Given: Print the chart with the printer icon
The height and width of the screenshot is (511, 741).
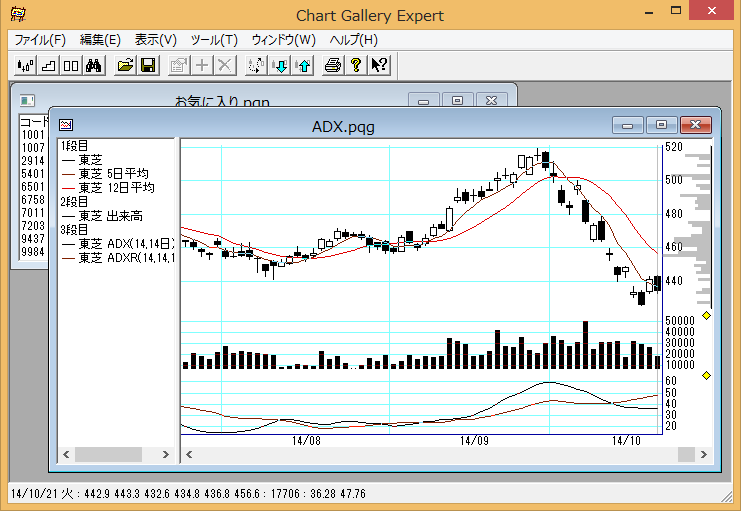Looking at the screenshot, I should pyautogui.click(x=333, y=66).
